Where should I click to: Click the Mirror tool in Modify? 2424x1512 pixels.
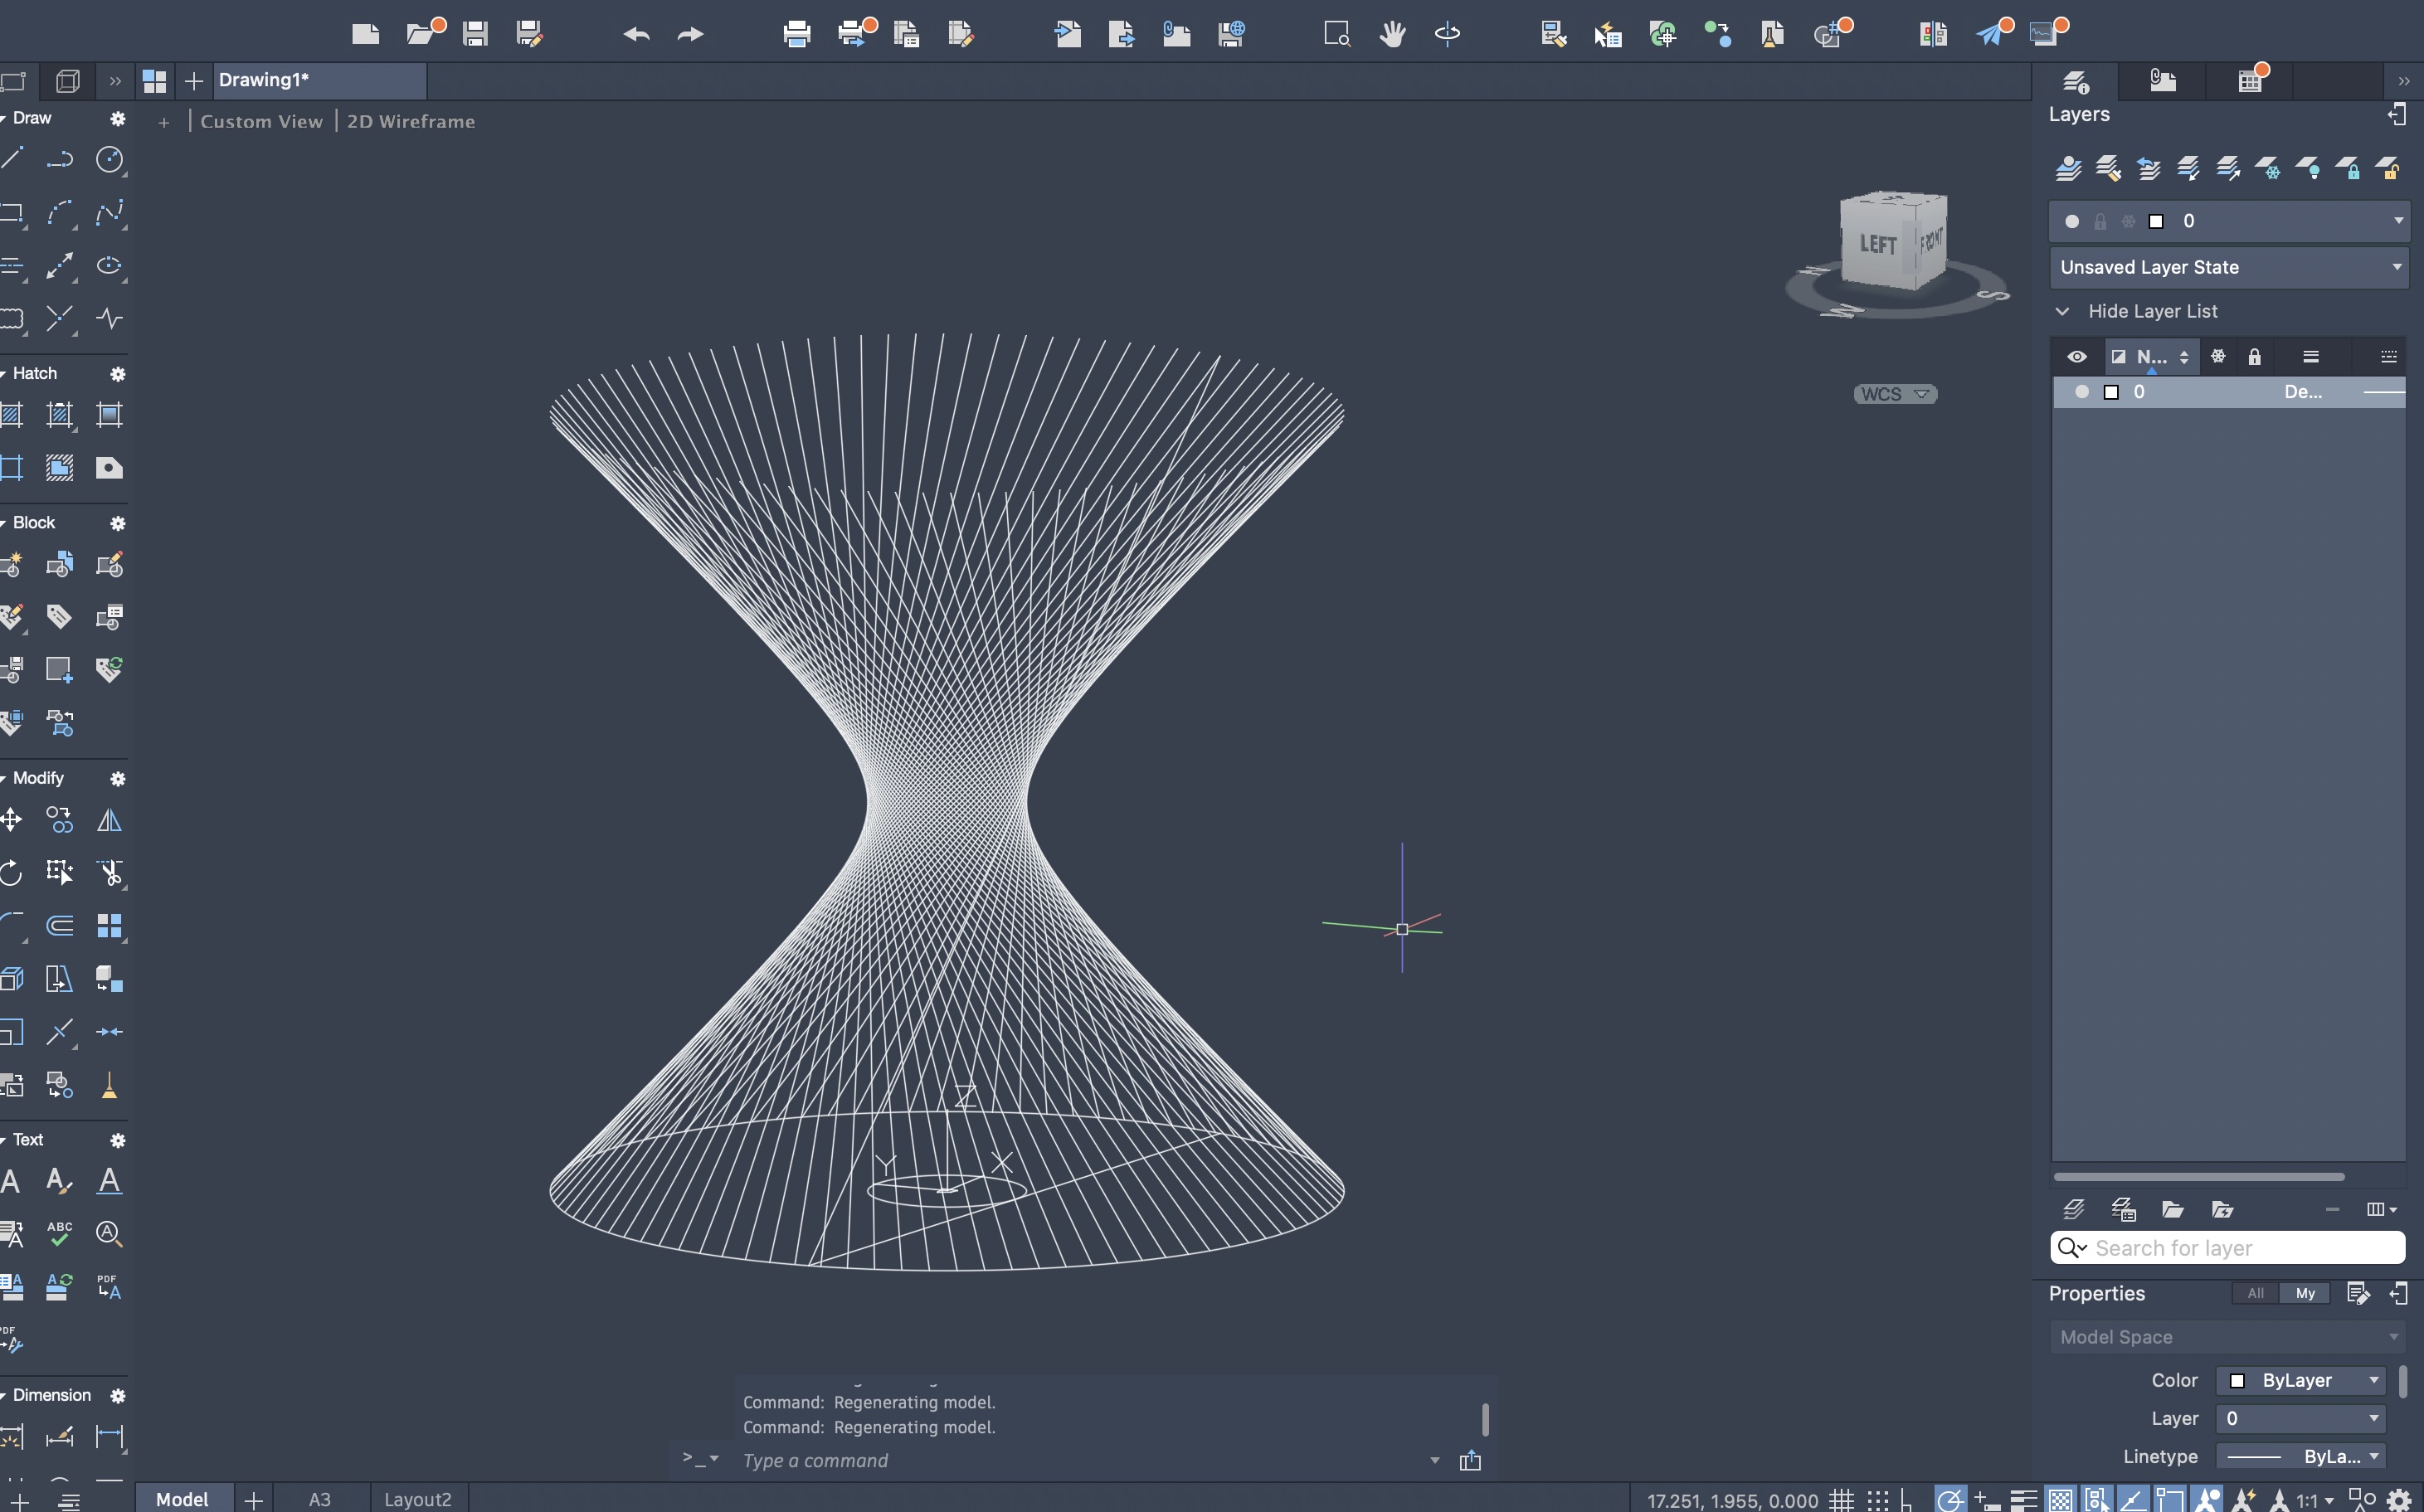[109, 821]
